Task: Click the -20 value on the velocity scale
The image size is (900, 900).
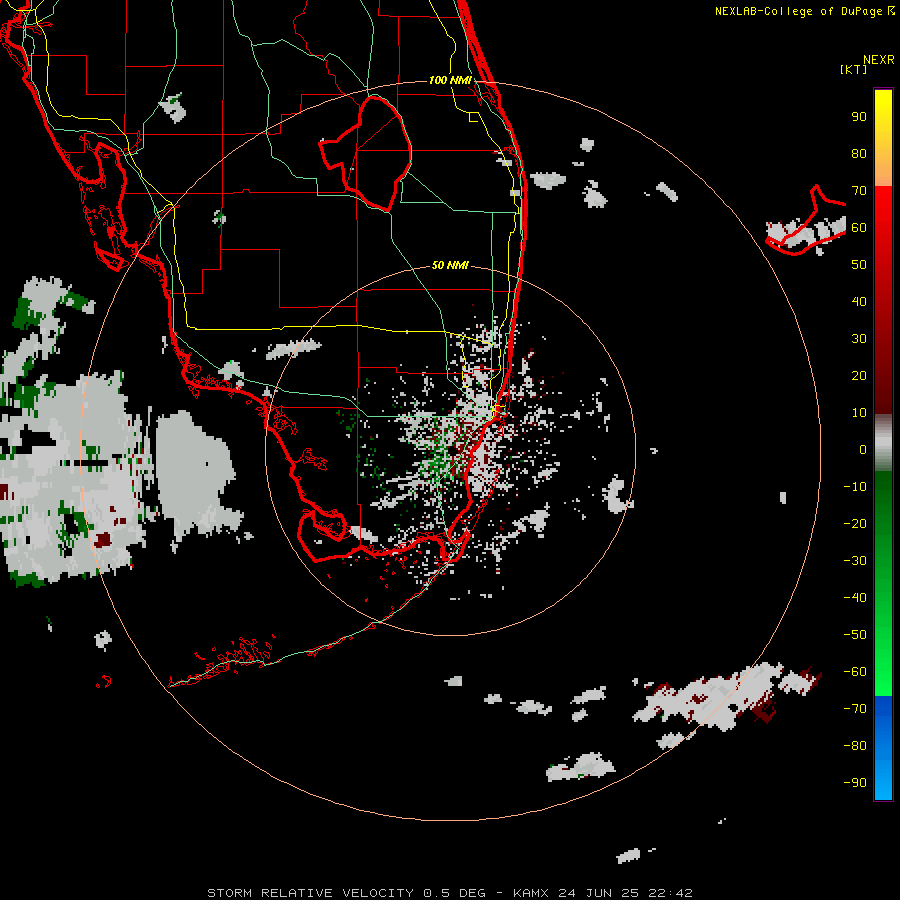Action: coord(855,523)
